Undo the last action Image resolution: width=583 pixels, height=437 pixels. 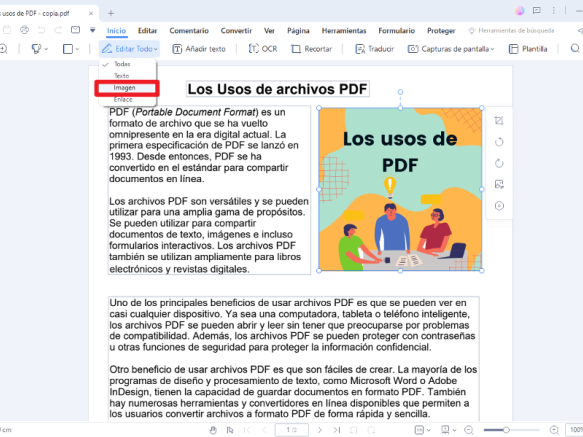coord(41,30)
